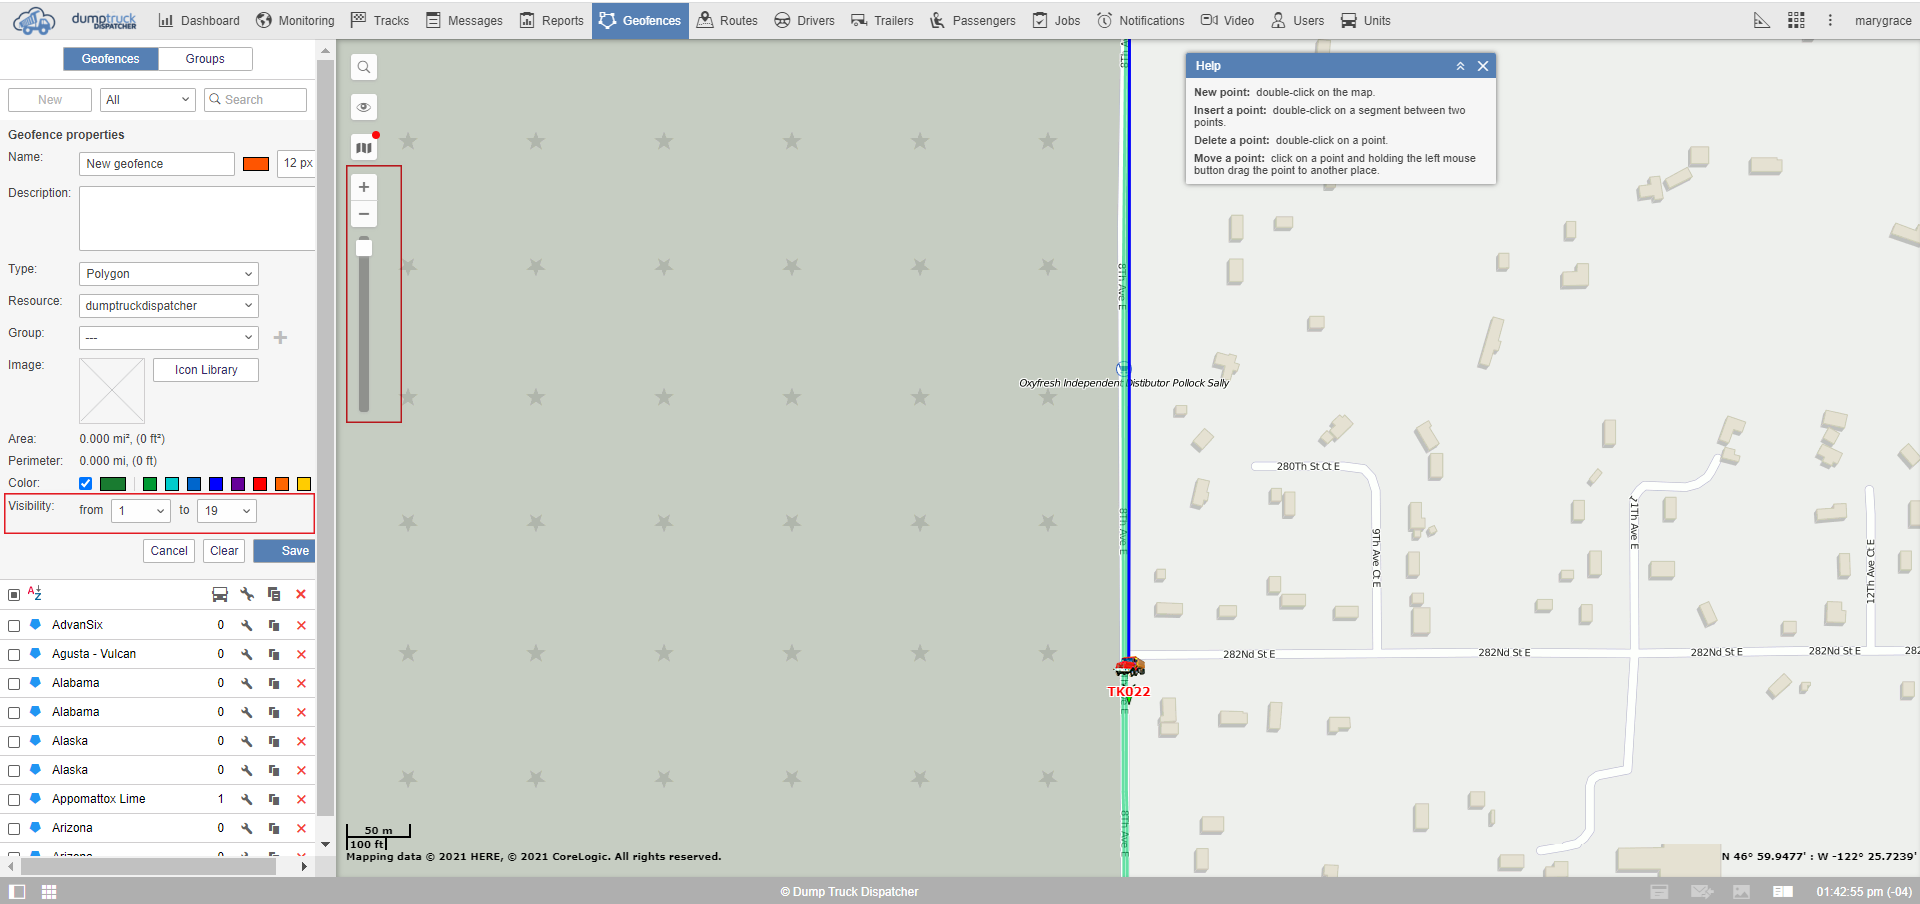Click the eye visibility icon on map
This screenshot has width=1920, height=904.
[364, 107]
